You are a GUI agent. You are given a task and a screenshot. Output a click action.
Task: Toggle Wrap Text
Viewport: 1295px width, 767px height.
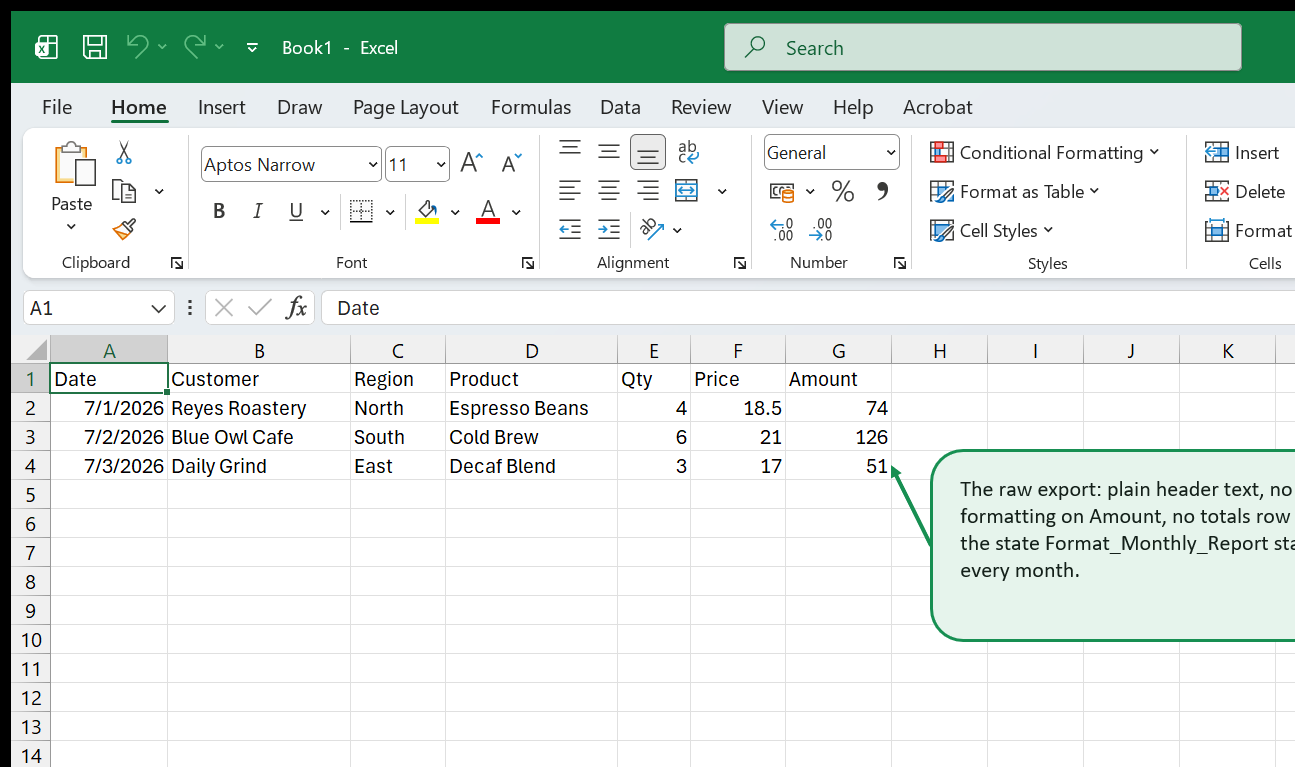click(688, 151)
